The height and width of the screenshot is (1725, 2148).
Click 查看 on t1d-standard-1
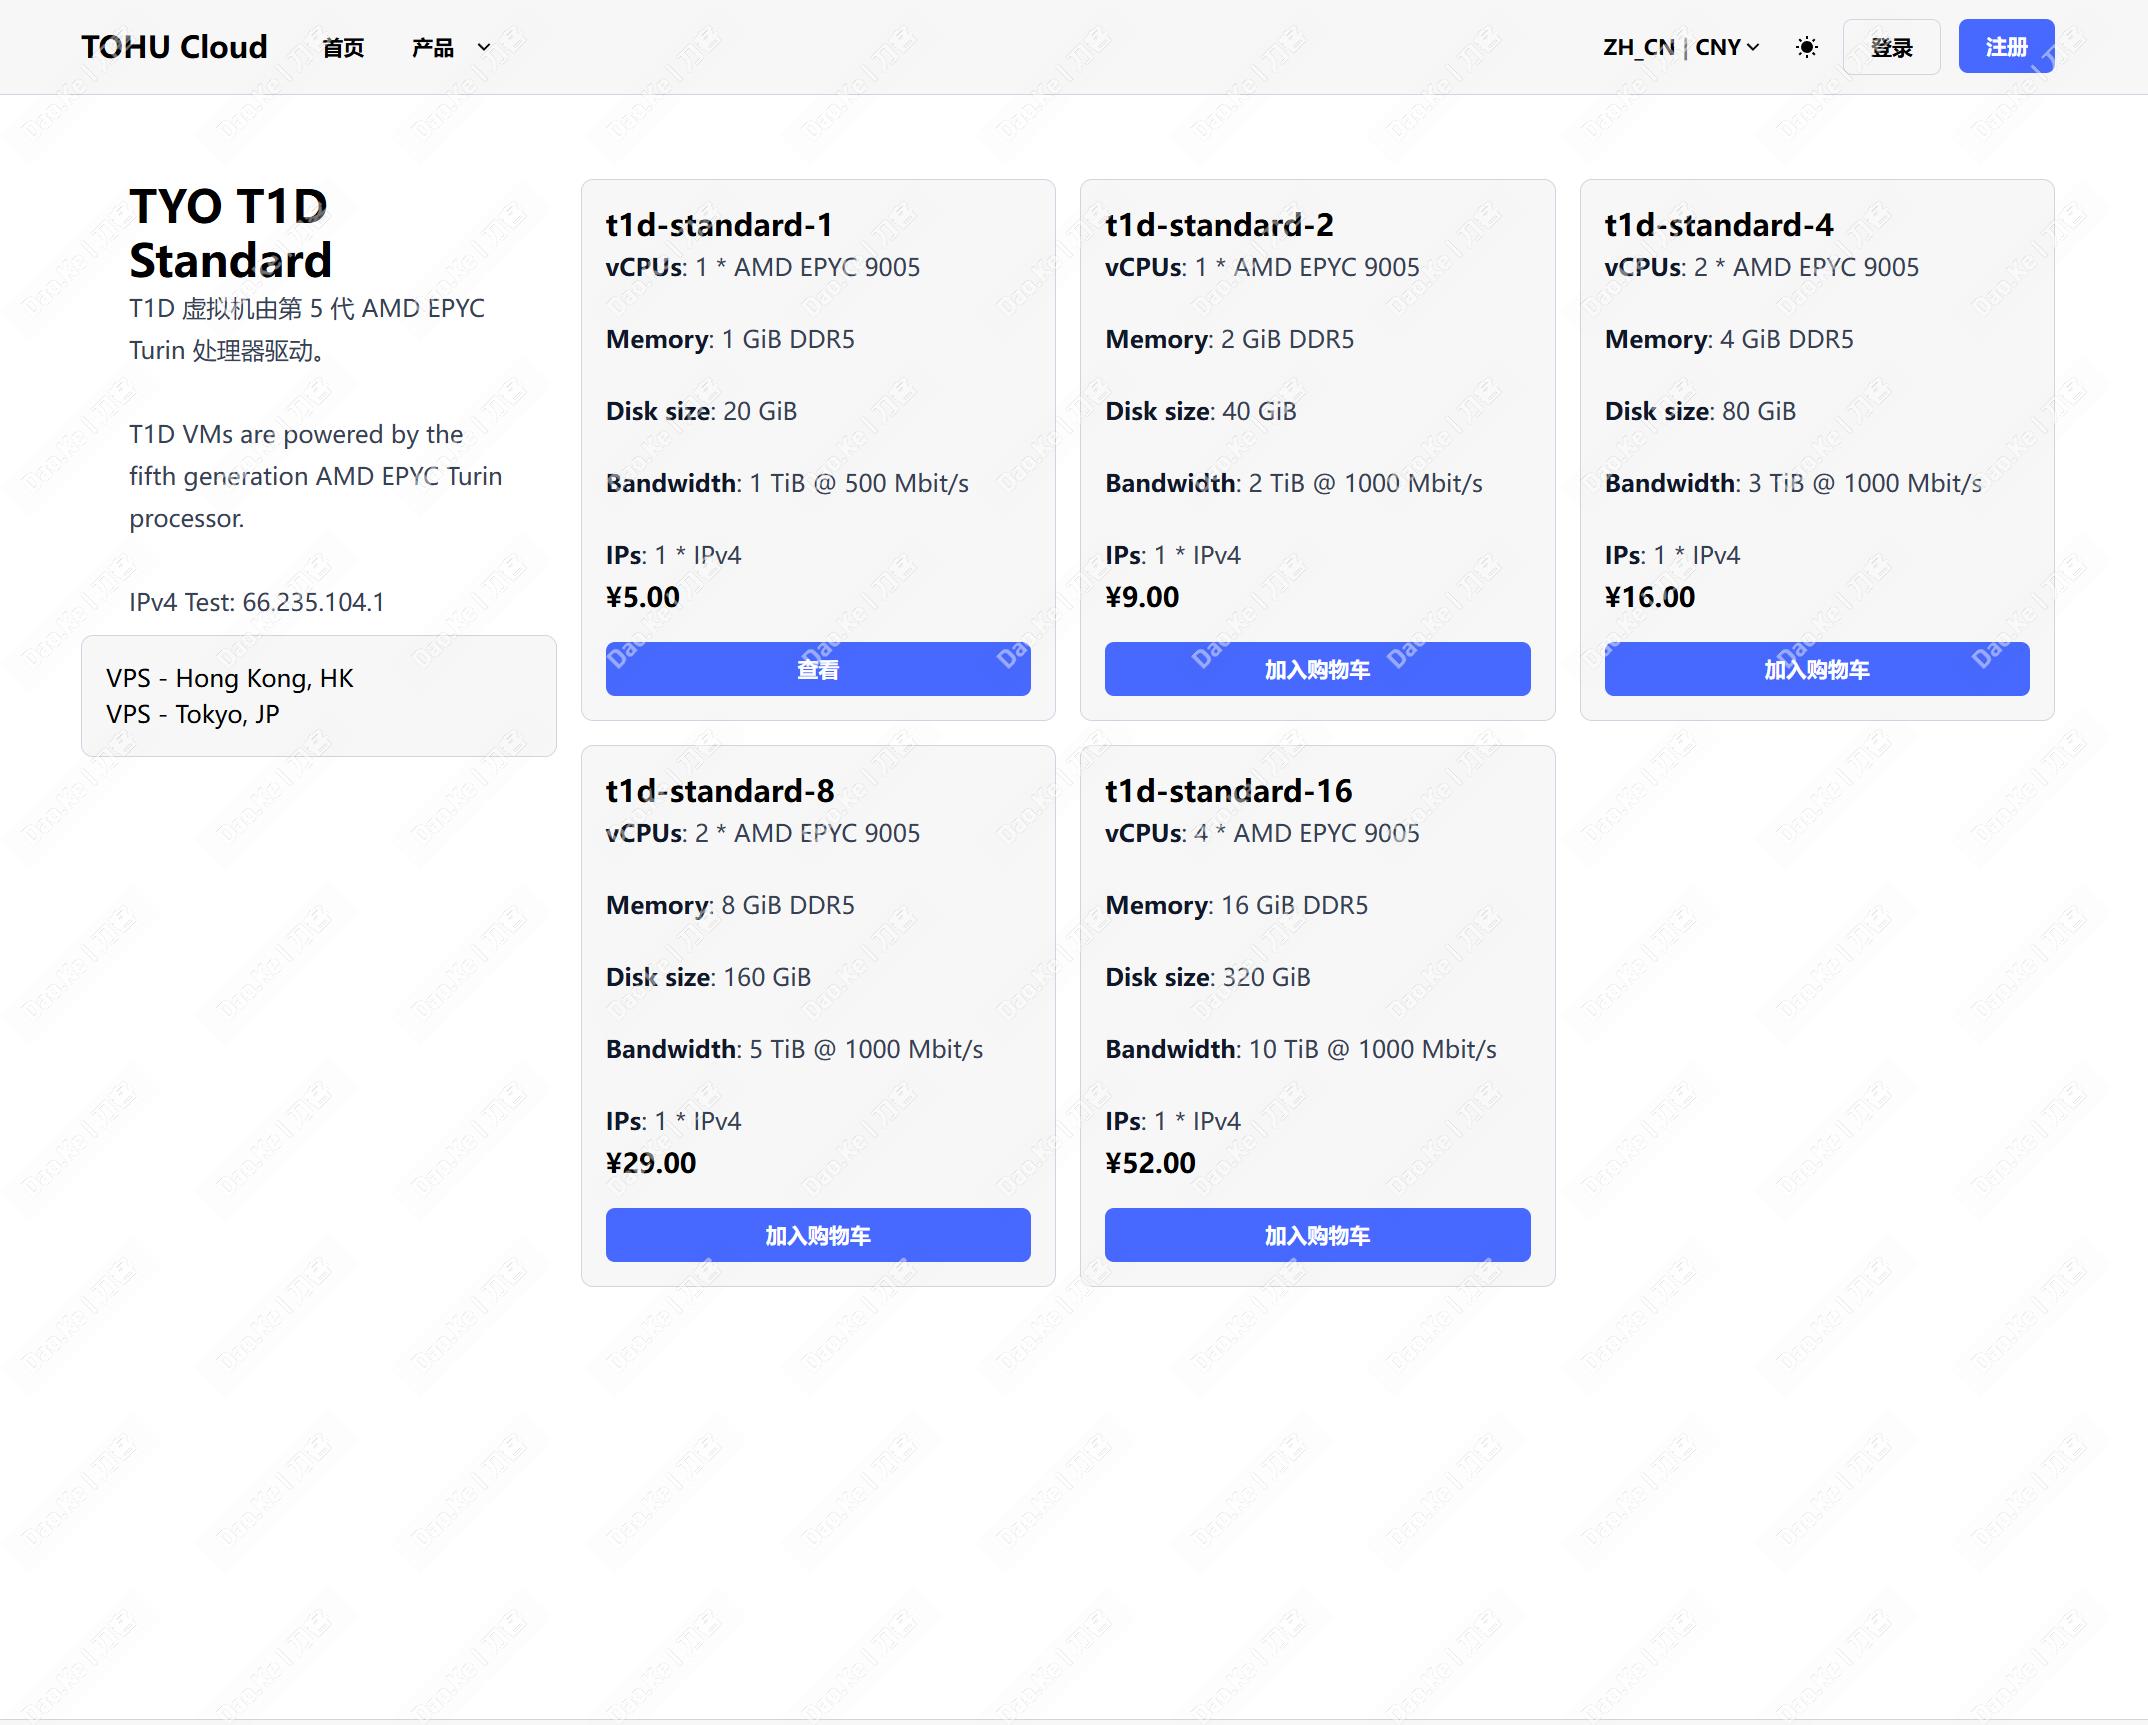[817, 669]
